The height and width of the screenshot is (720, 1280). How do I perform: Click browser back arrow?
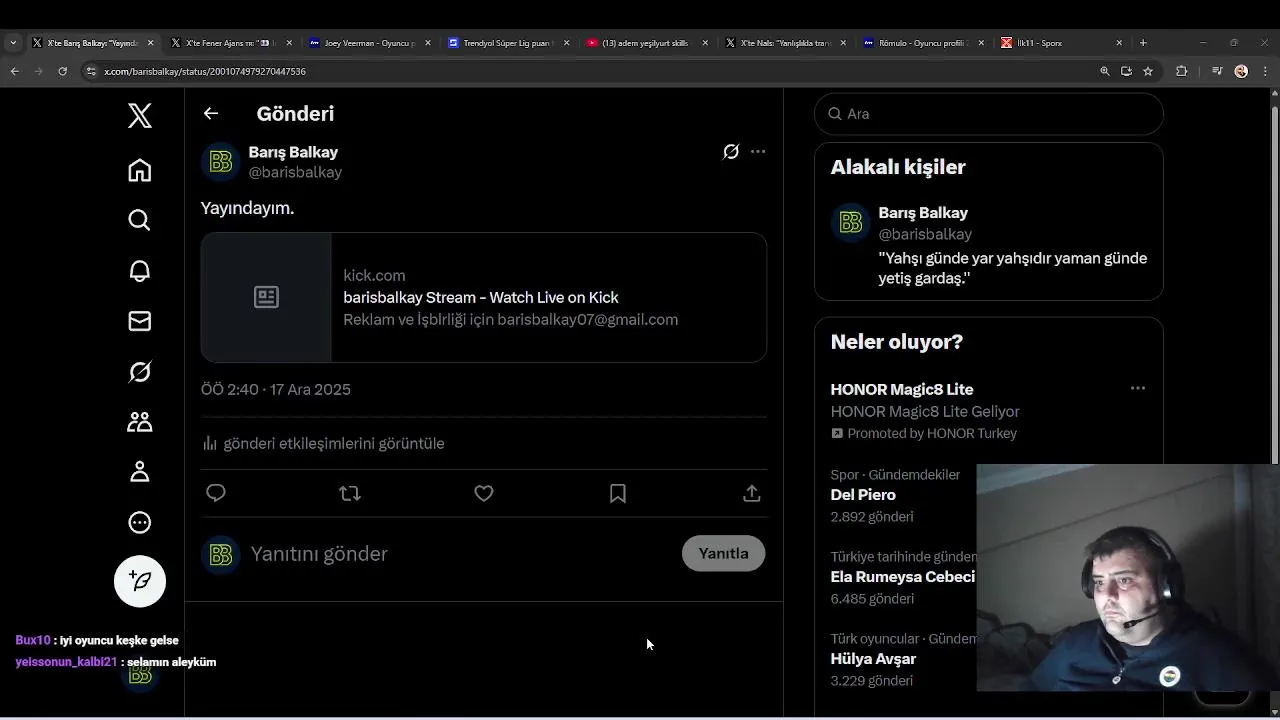[x=14, y=71]
